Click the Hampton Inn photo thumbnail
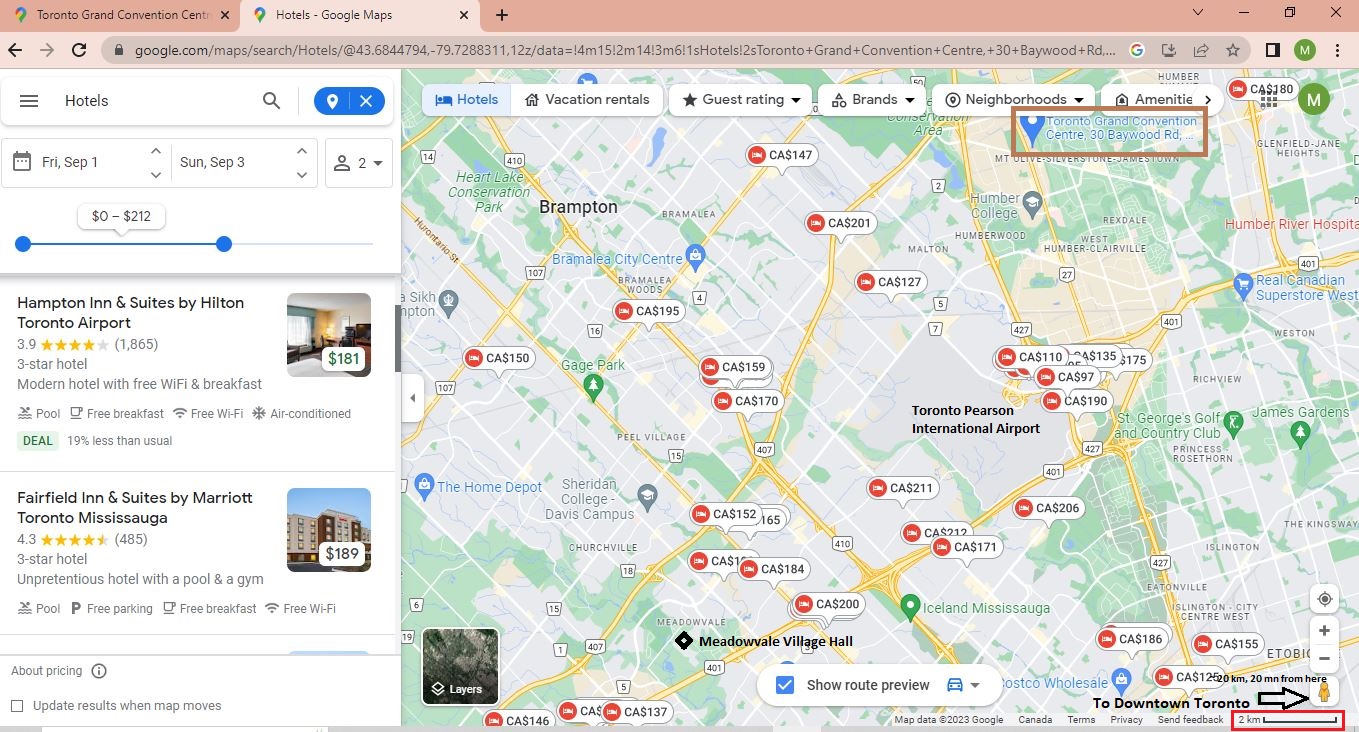The width and height of the screenshot is (1359, 732). coord(329,335)
